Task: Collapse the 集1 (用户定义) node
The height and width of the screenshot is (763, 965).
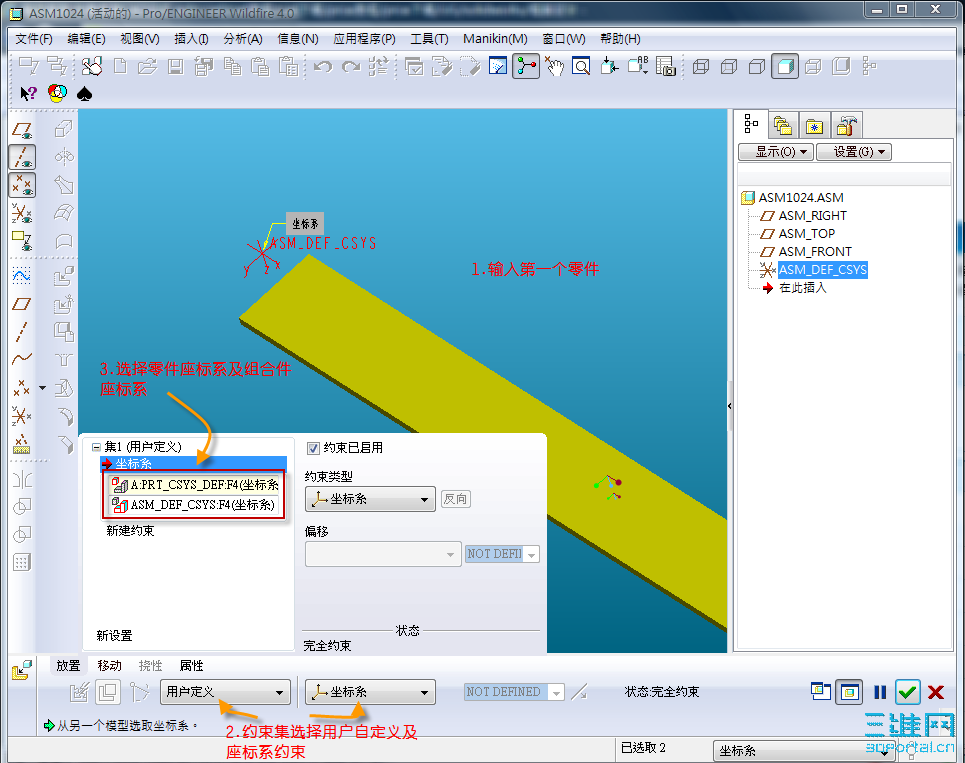Action: (x=96, y=447)
